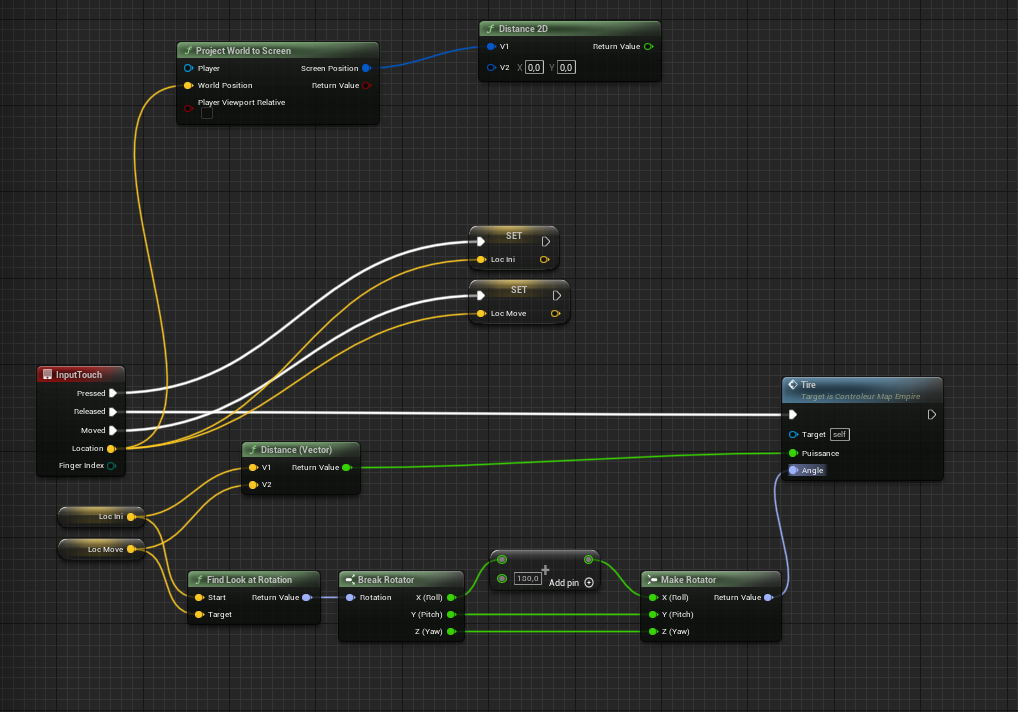Toggle the Player Viewport Relative checkbox
This screenshot has width=1018, height=712.
tap(207, 113)
